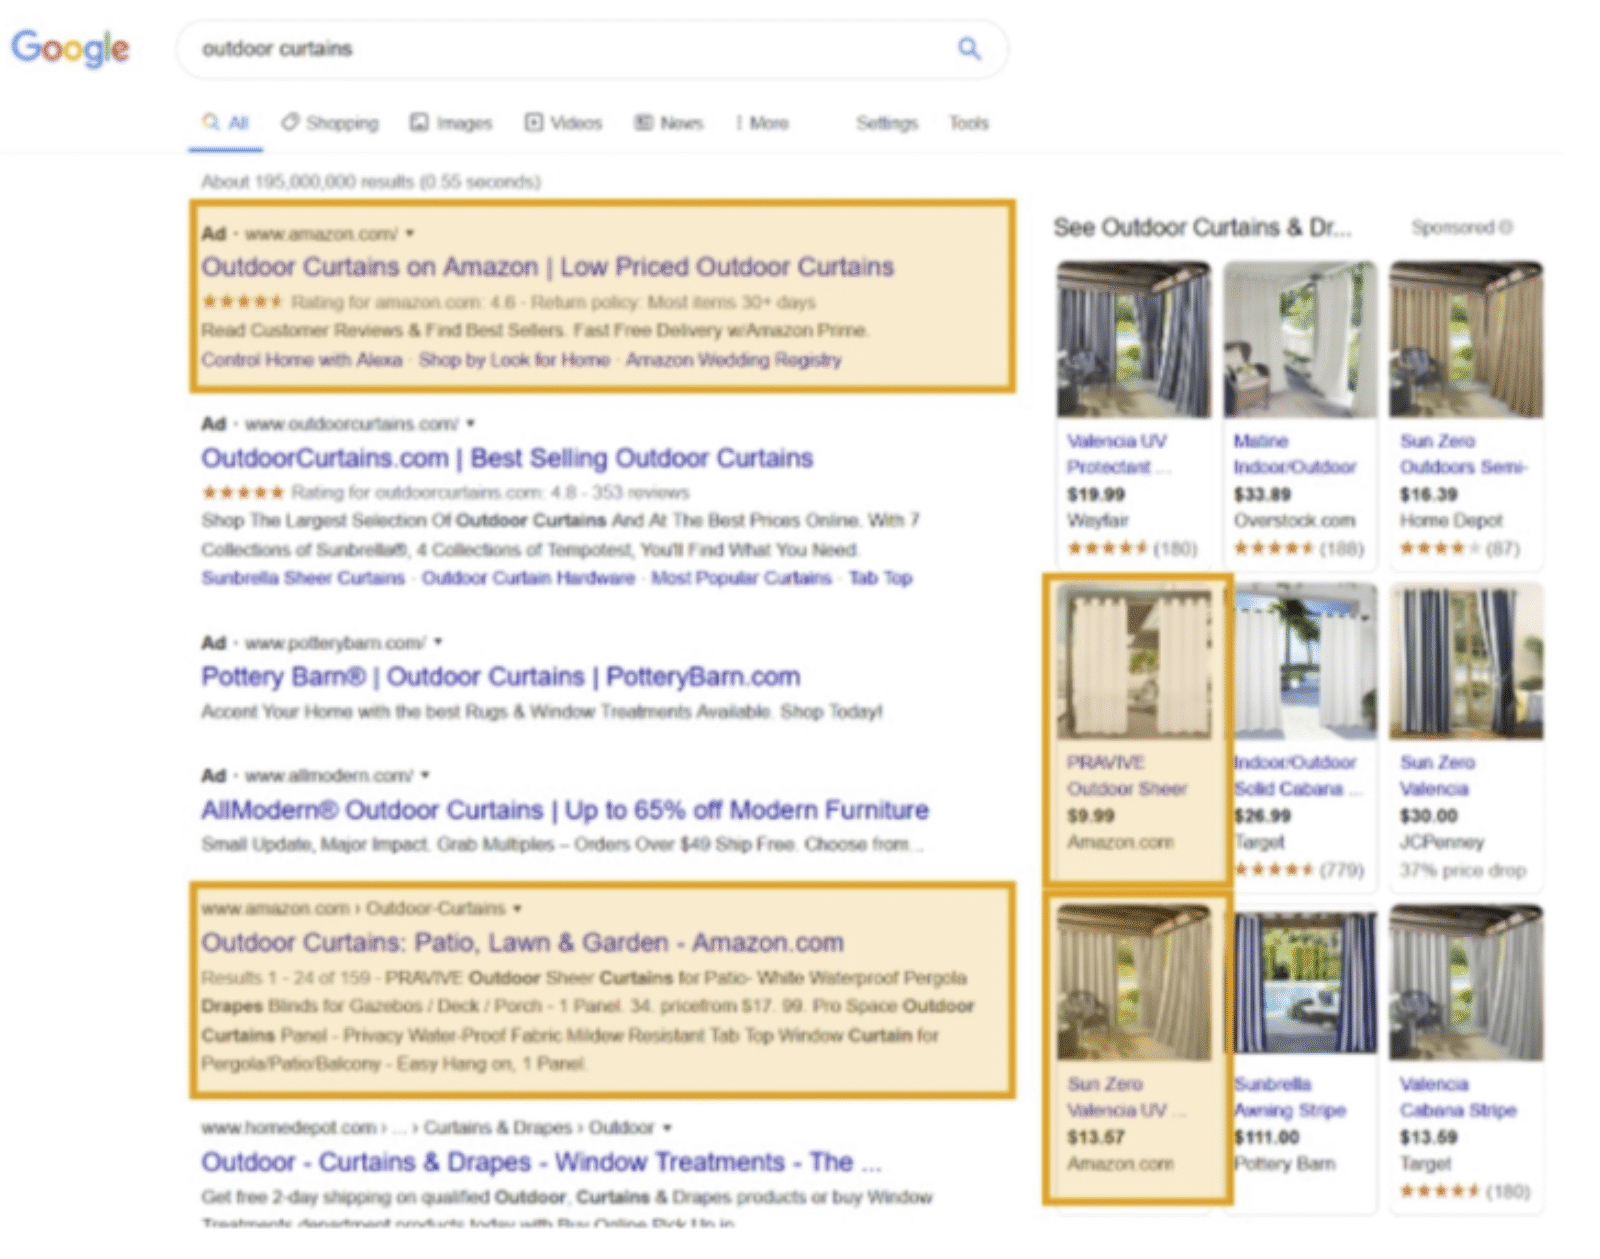
Task: Open AllModern Outdoor Curtains ad headline
Action: 565,810
